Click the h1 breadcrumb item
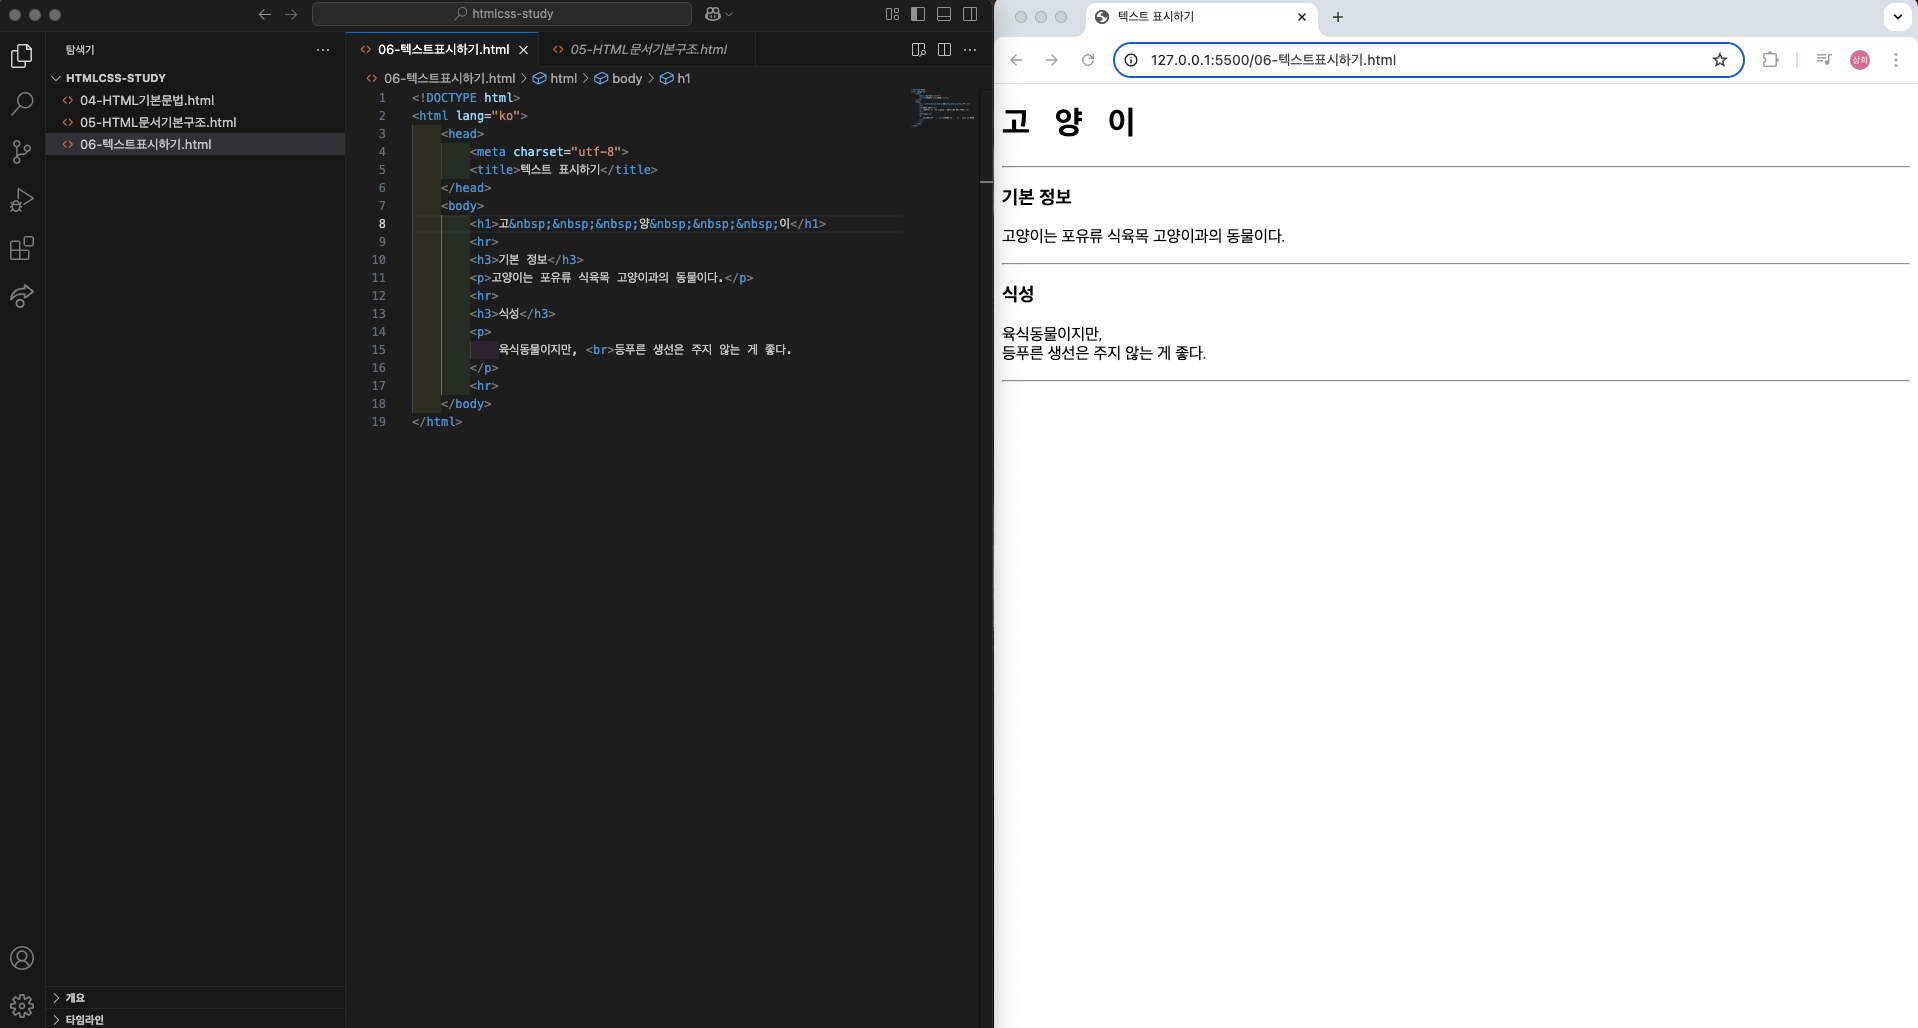The width and height of the screenshot is (1918, 1028). click(x=675, y=78)
